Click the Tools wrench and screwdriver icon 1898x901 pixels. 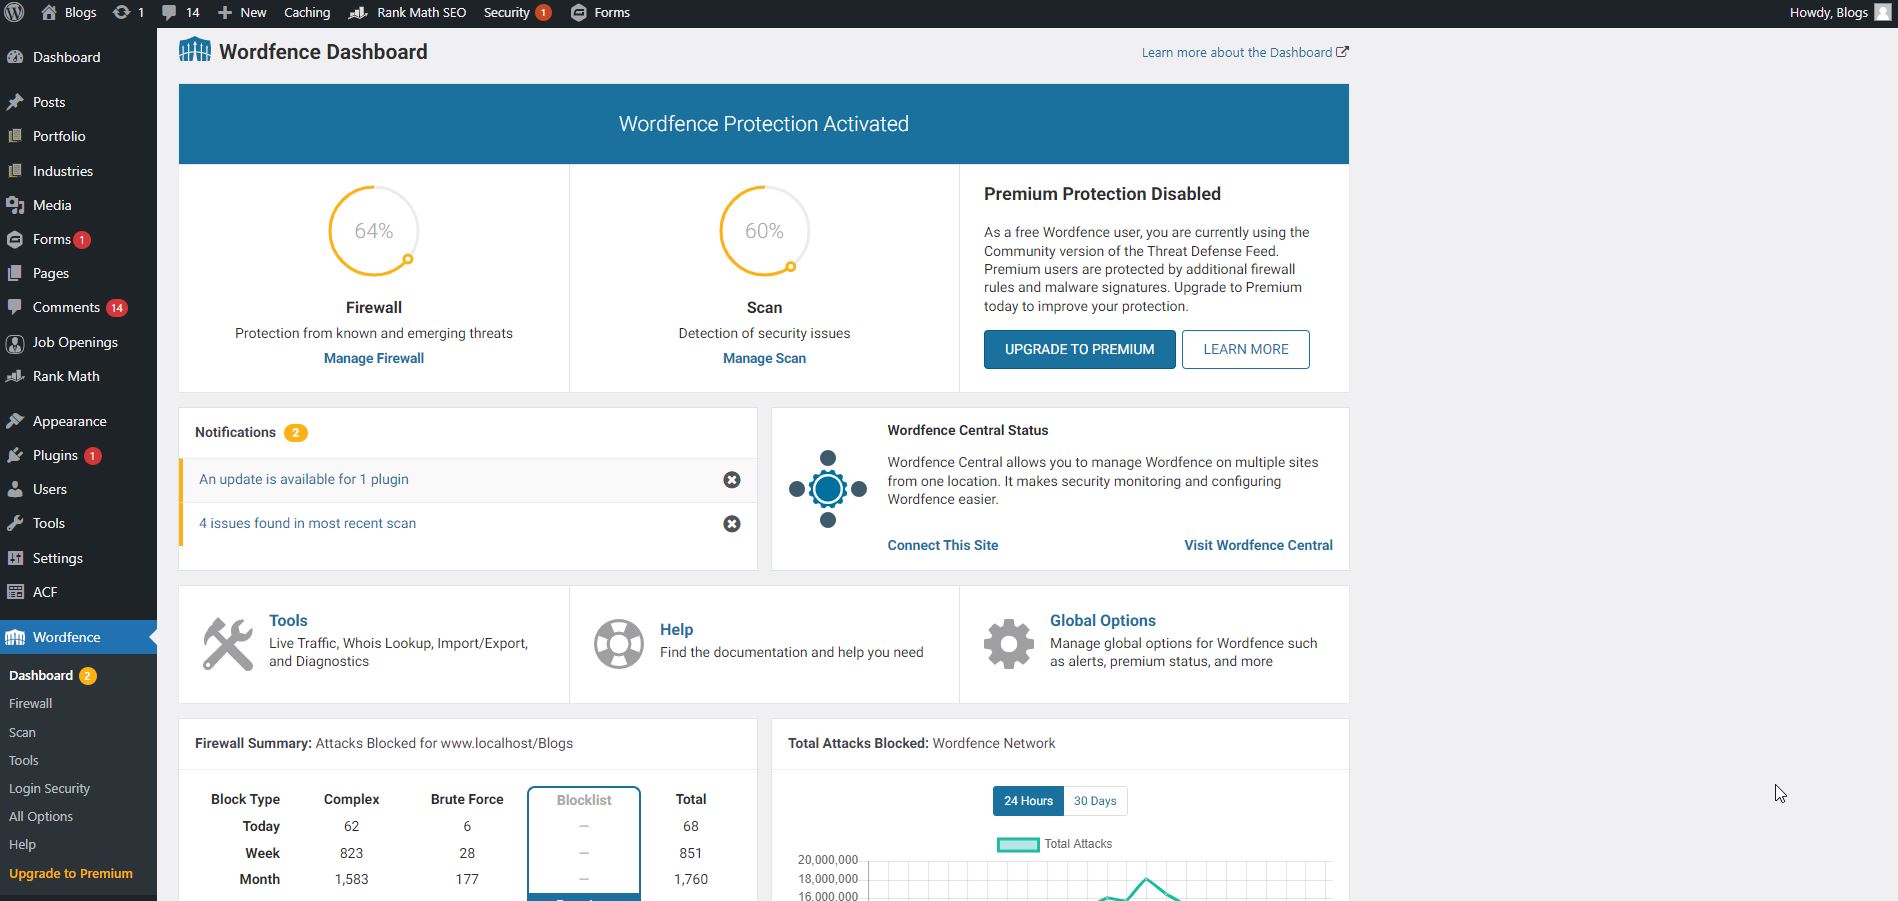pyautogui.click(x=228, y=644)
